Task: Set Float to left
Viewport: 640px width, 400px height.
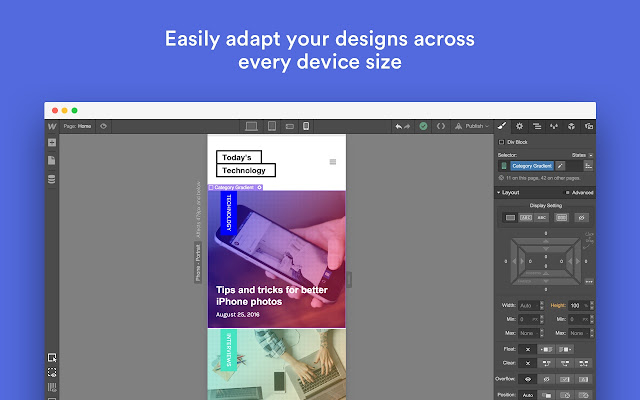Action: (x=546, y=349)
